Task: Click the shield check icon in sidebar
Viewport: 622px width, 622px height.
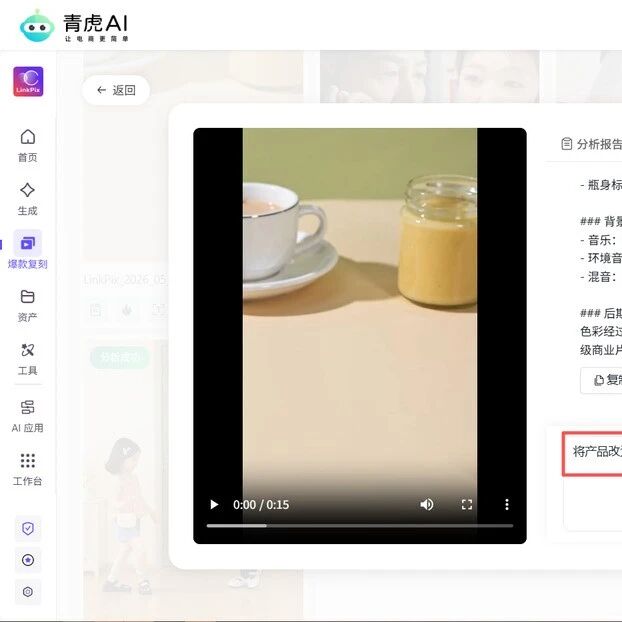Action: click(x=28, y=528)
